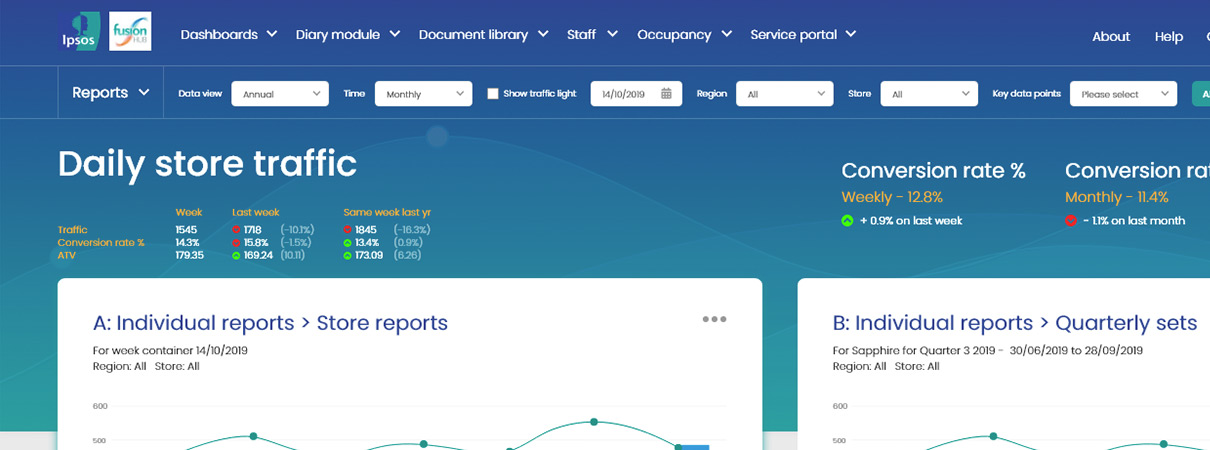Viewport: 1210px width, 450px height.
Task: Click red indicator next to last week 15.8%
Action: point(236,242)
